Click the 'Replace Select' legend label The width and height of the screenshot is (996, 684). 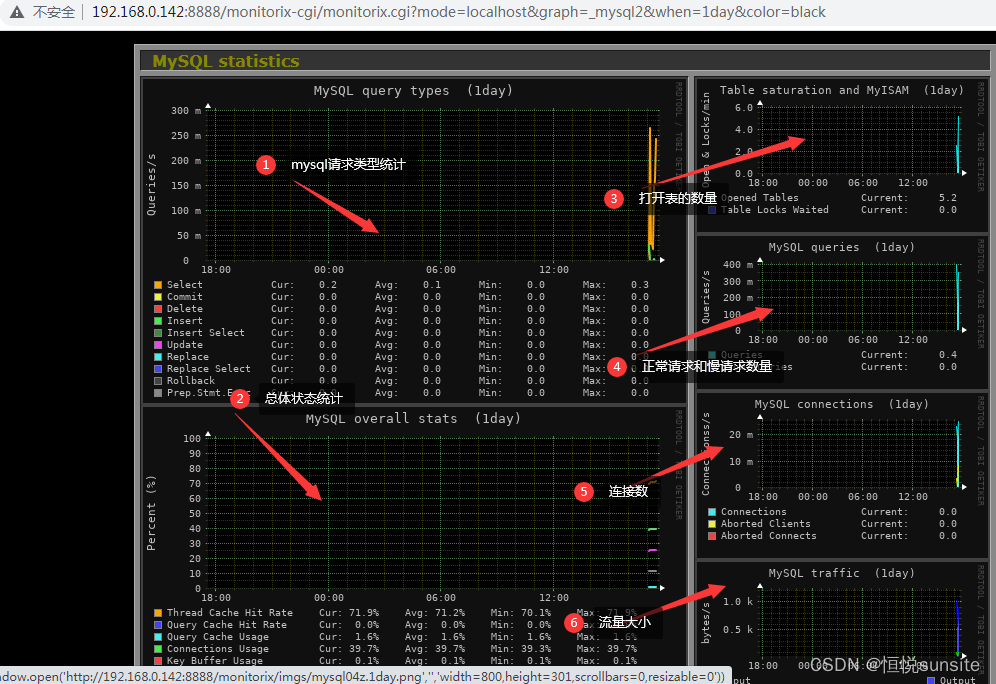pyautogui.click(x=208, y=369)
